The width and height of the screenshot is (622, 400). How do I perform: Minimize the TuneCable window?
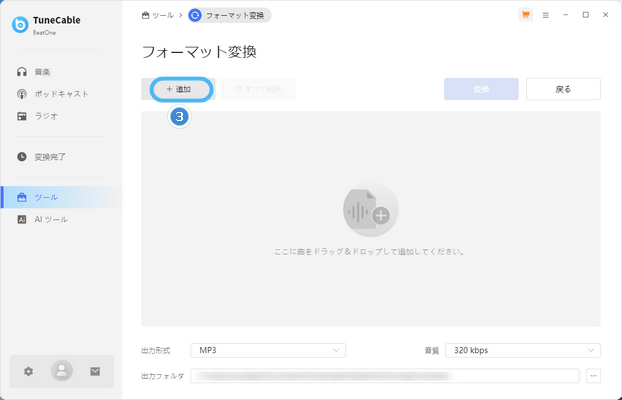coord(566,15)
